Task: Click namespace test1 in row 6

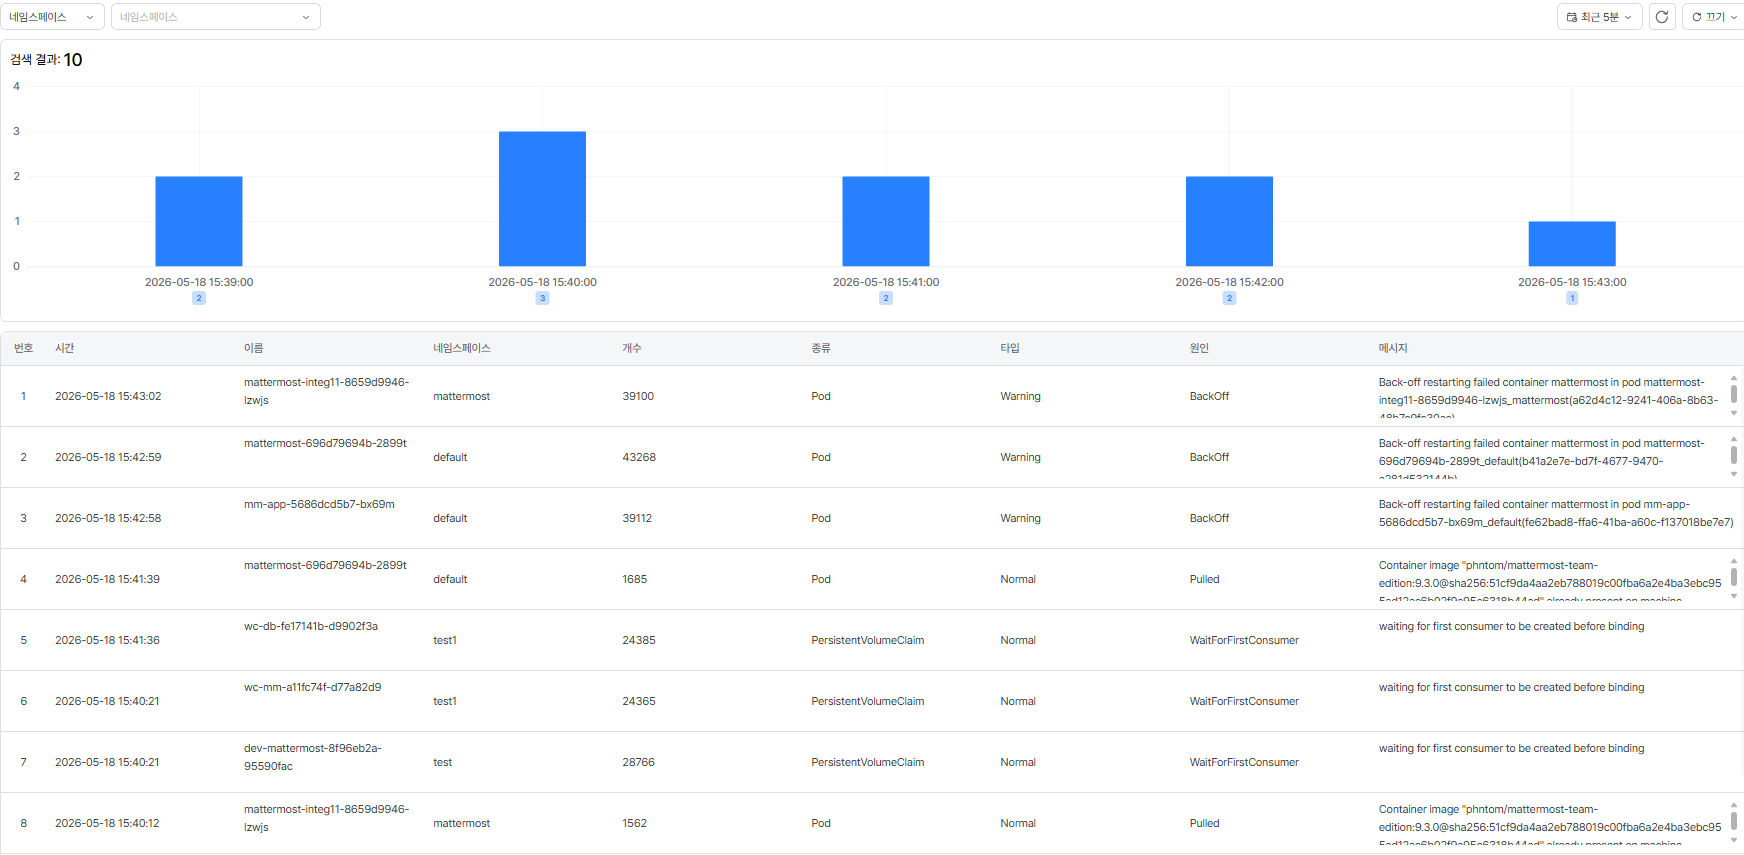Action: click(445, 701)
